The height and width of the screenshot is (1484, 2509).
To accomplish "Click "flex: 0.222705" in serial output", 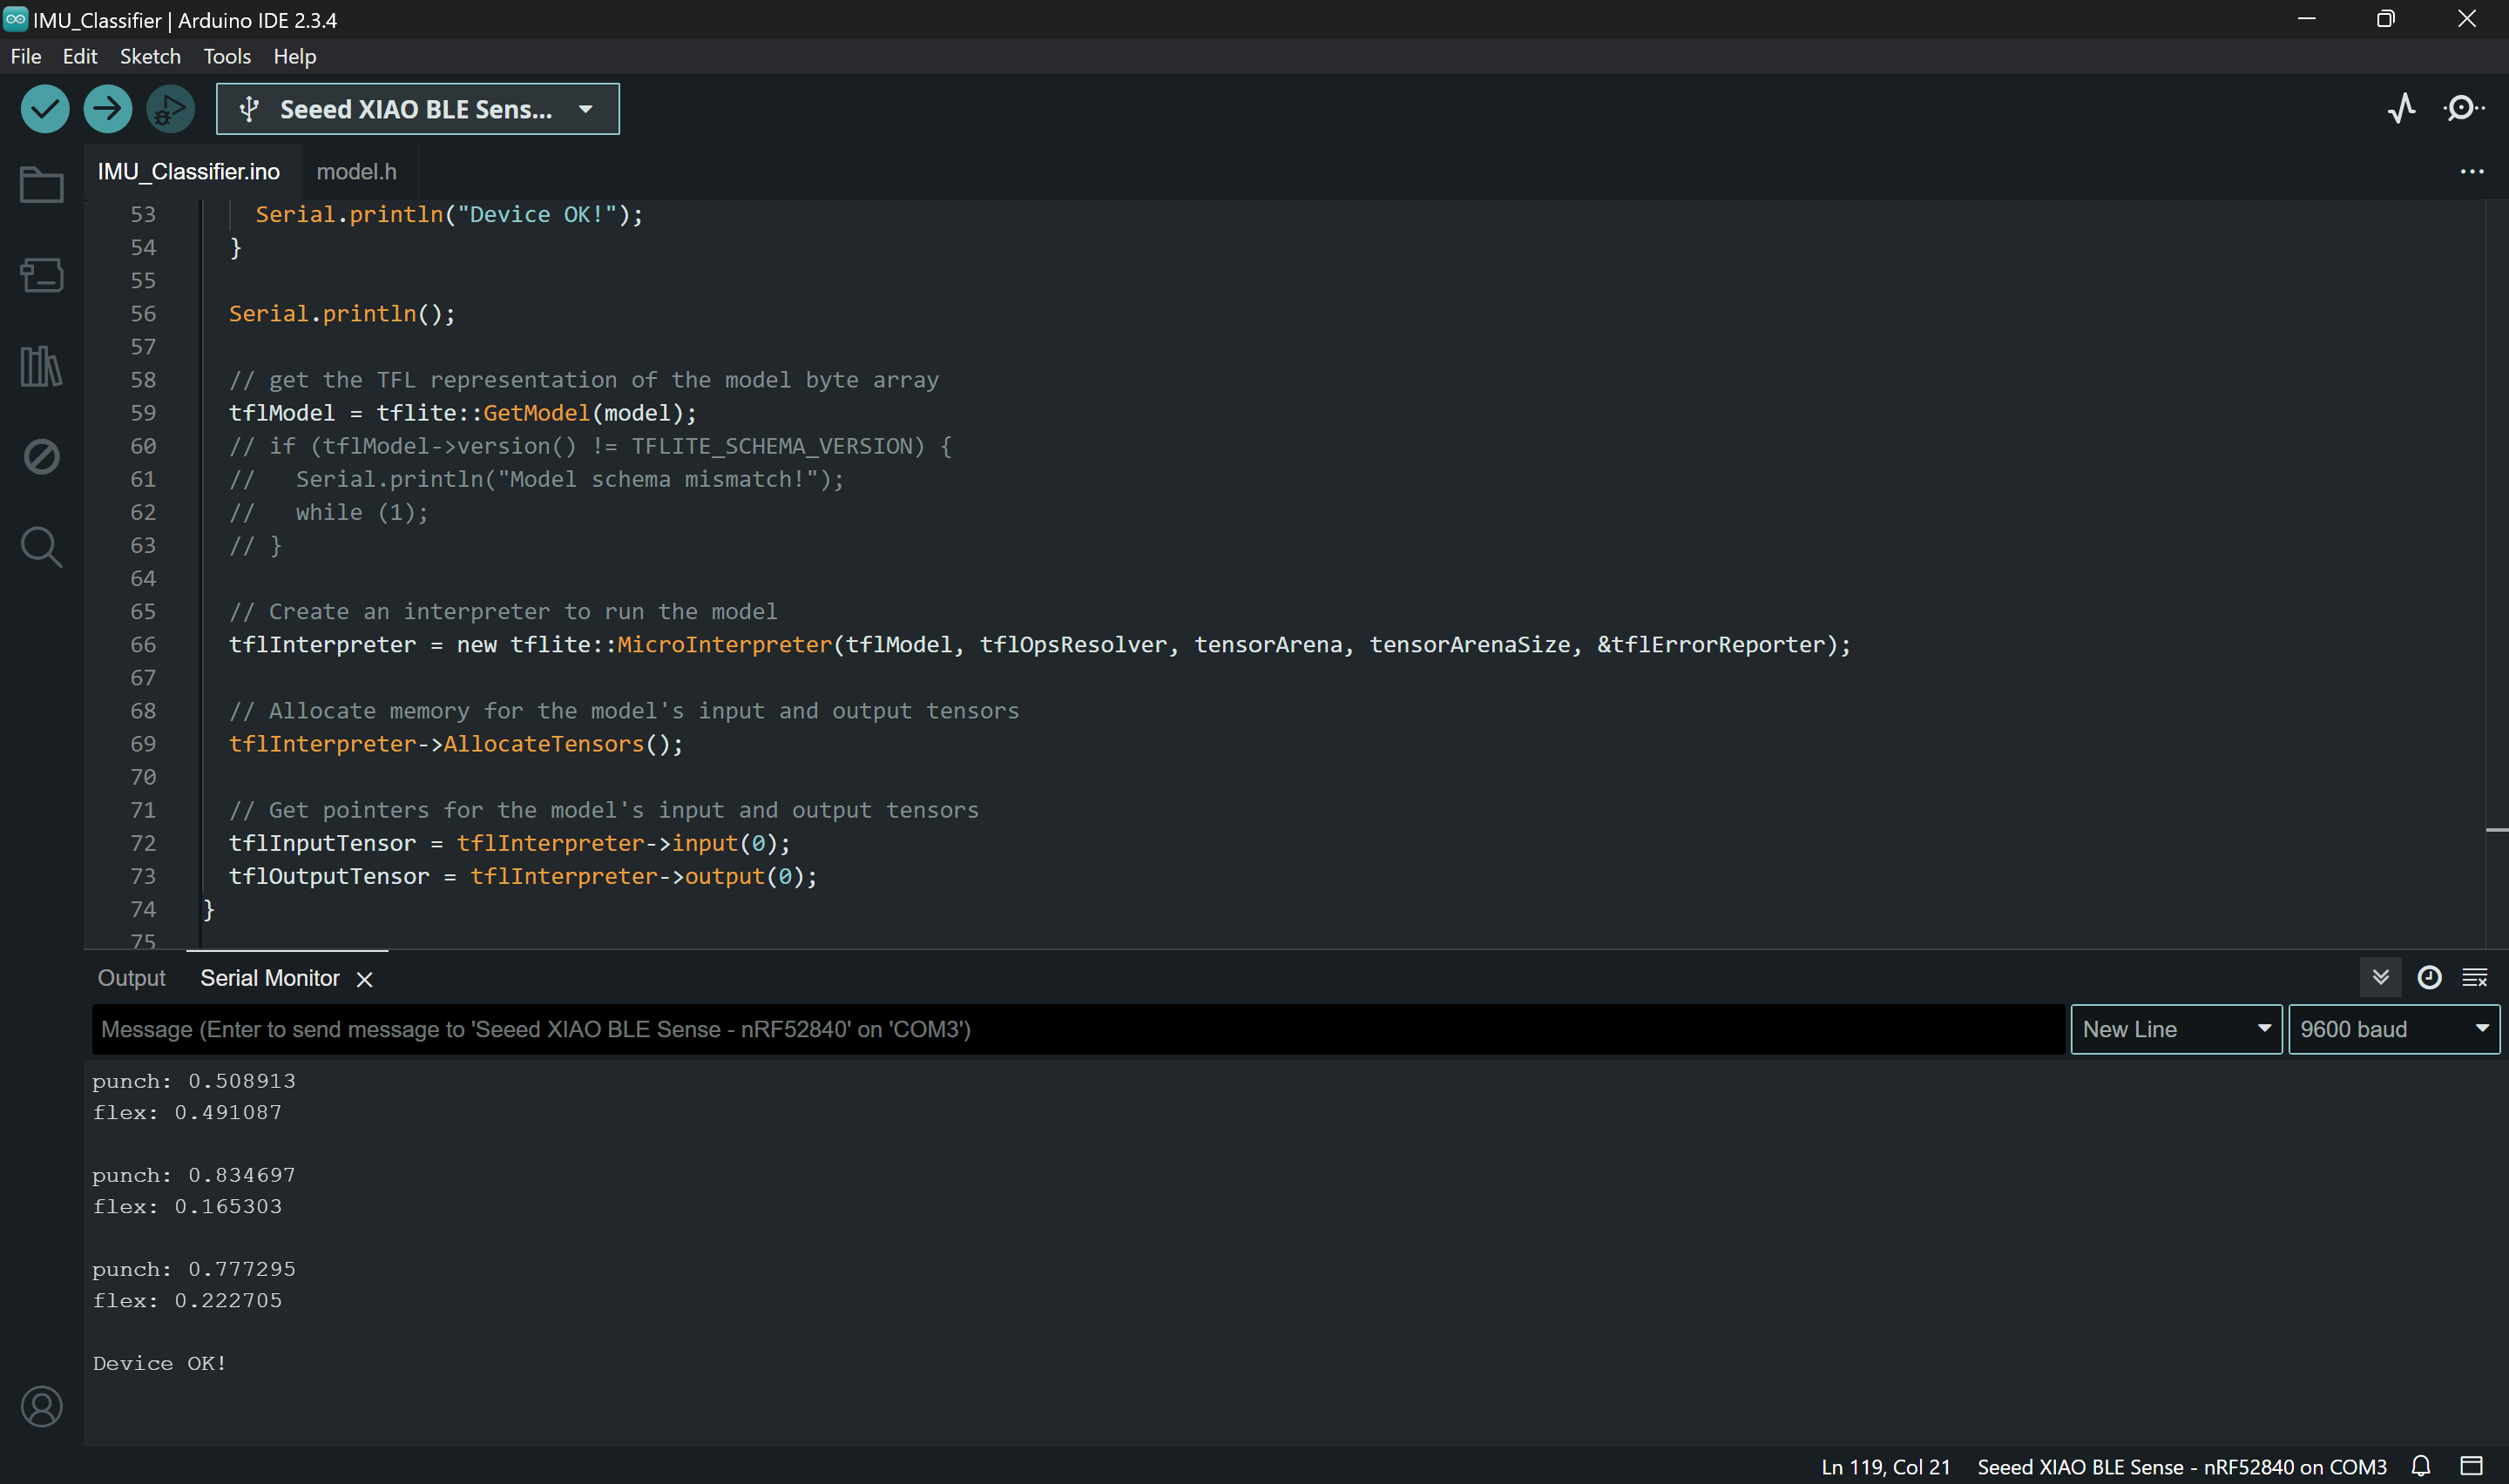I will 187,1300.
